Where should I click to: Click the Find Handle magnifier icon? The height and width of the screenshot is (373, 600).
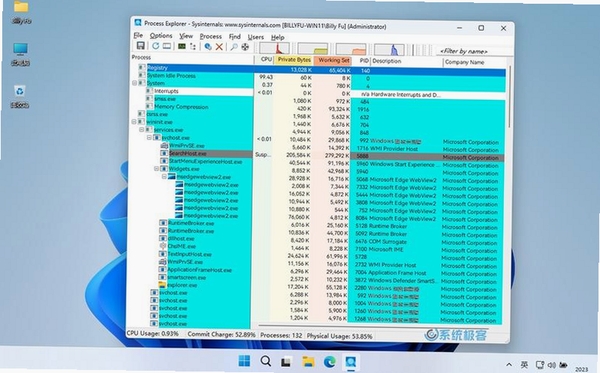(x=234, y=47)
